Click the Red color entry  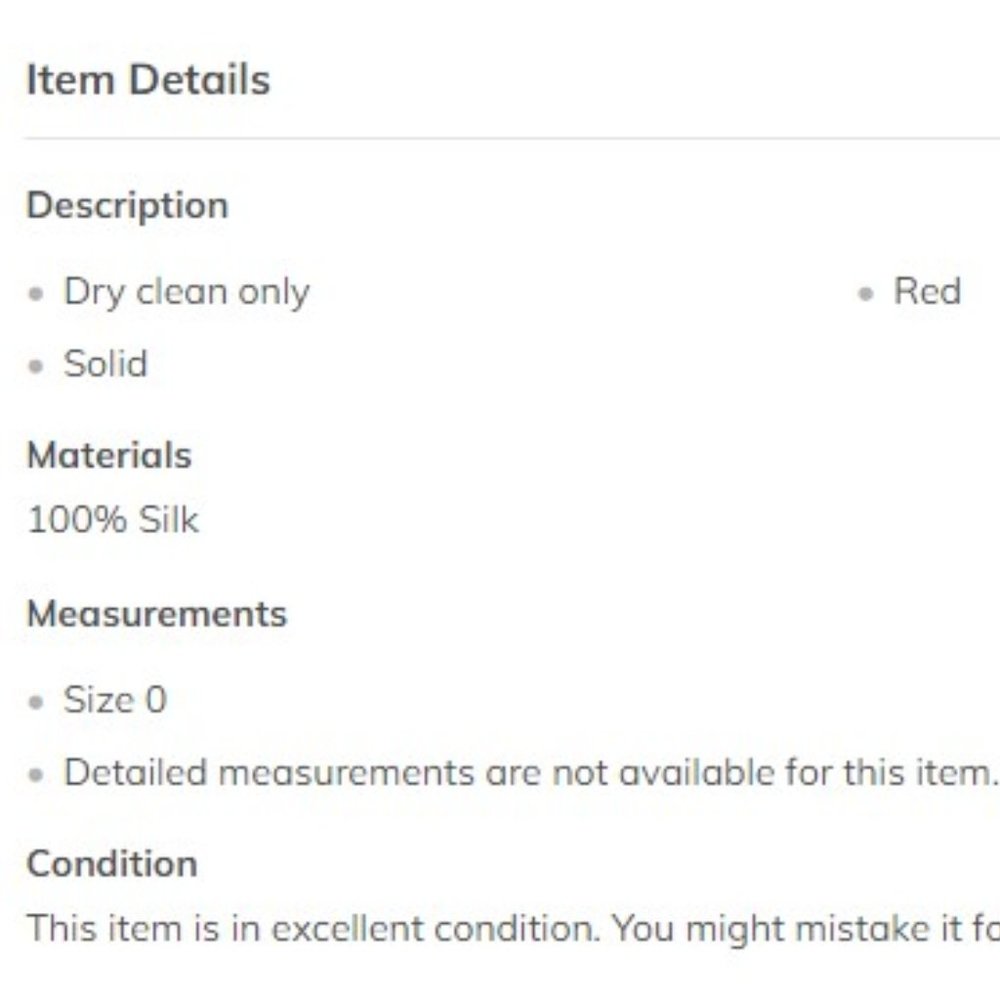tap(927, 291)
